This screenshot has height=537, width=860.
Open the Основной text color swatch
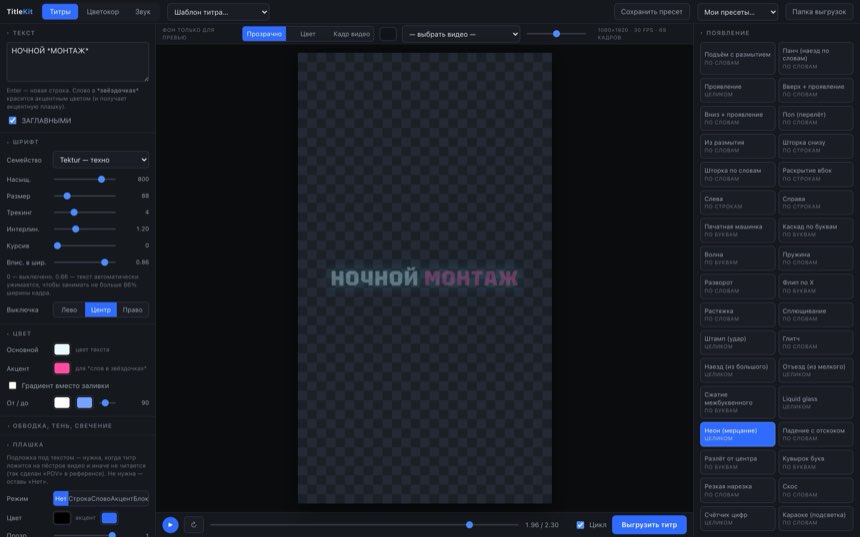(62, 349)
